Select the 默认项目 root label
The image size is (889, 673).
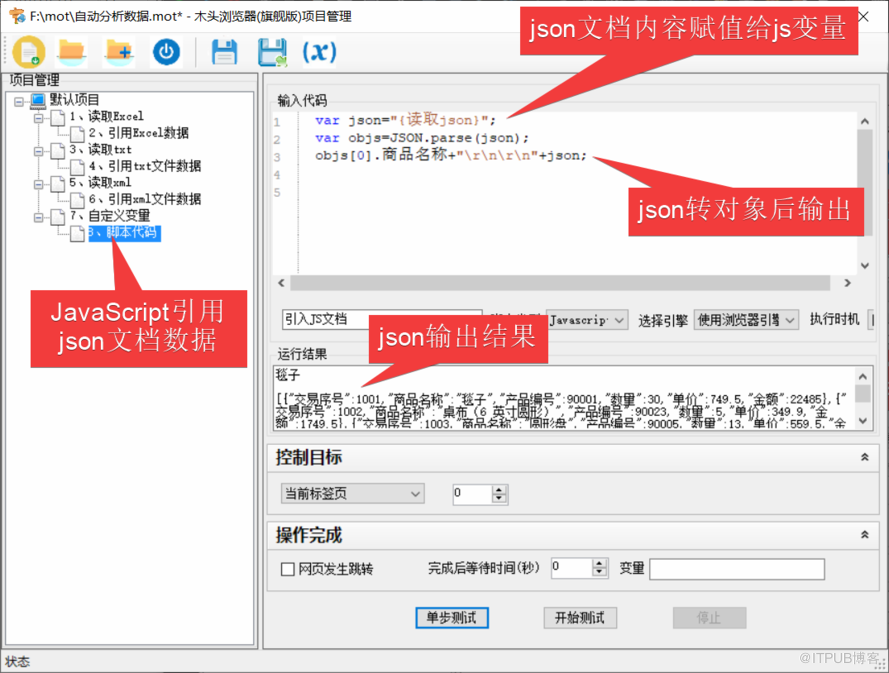pyautogui.click(x=74, y=100)
